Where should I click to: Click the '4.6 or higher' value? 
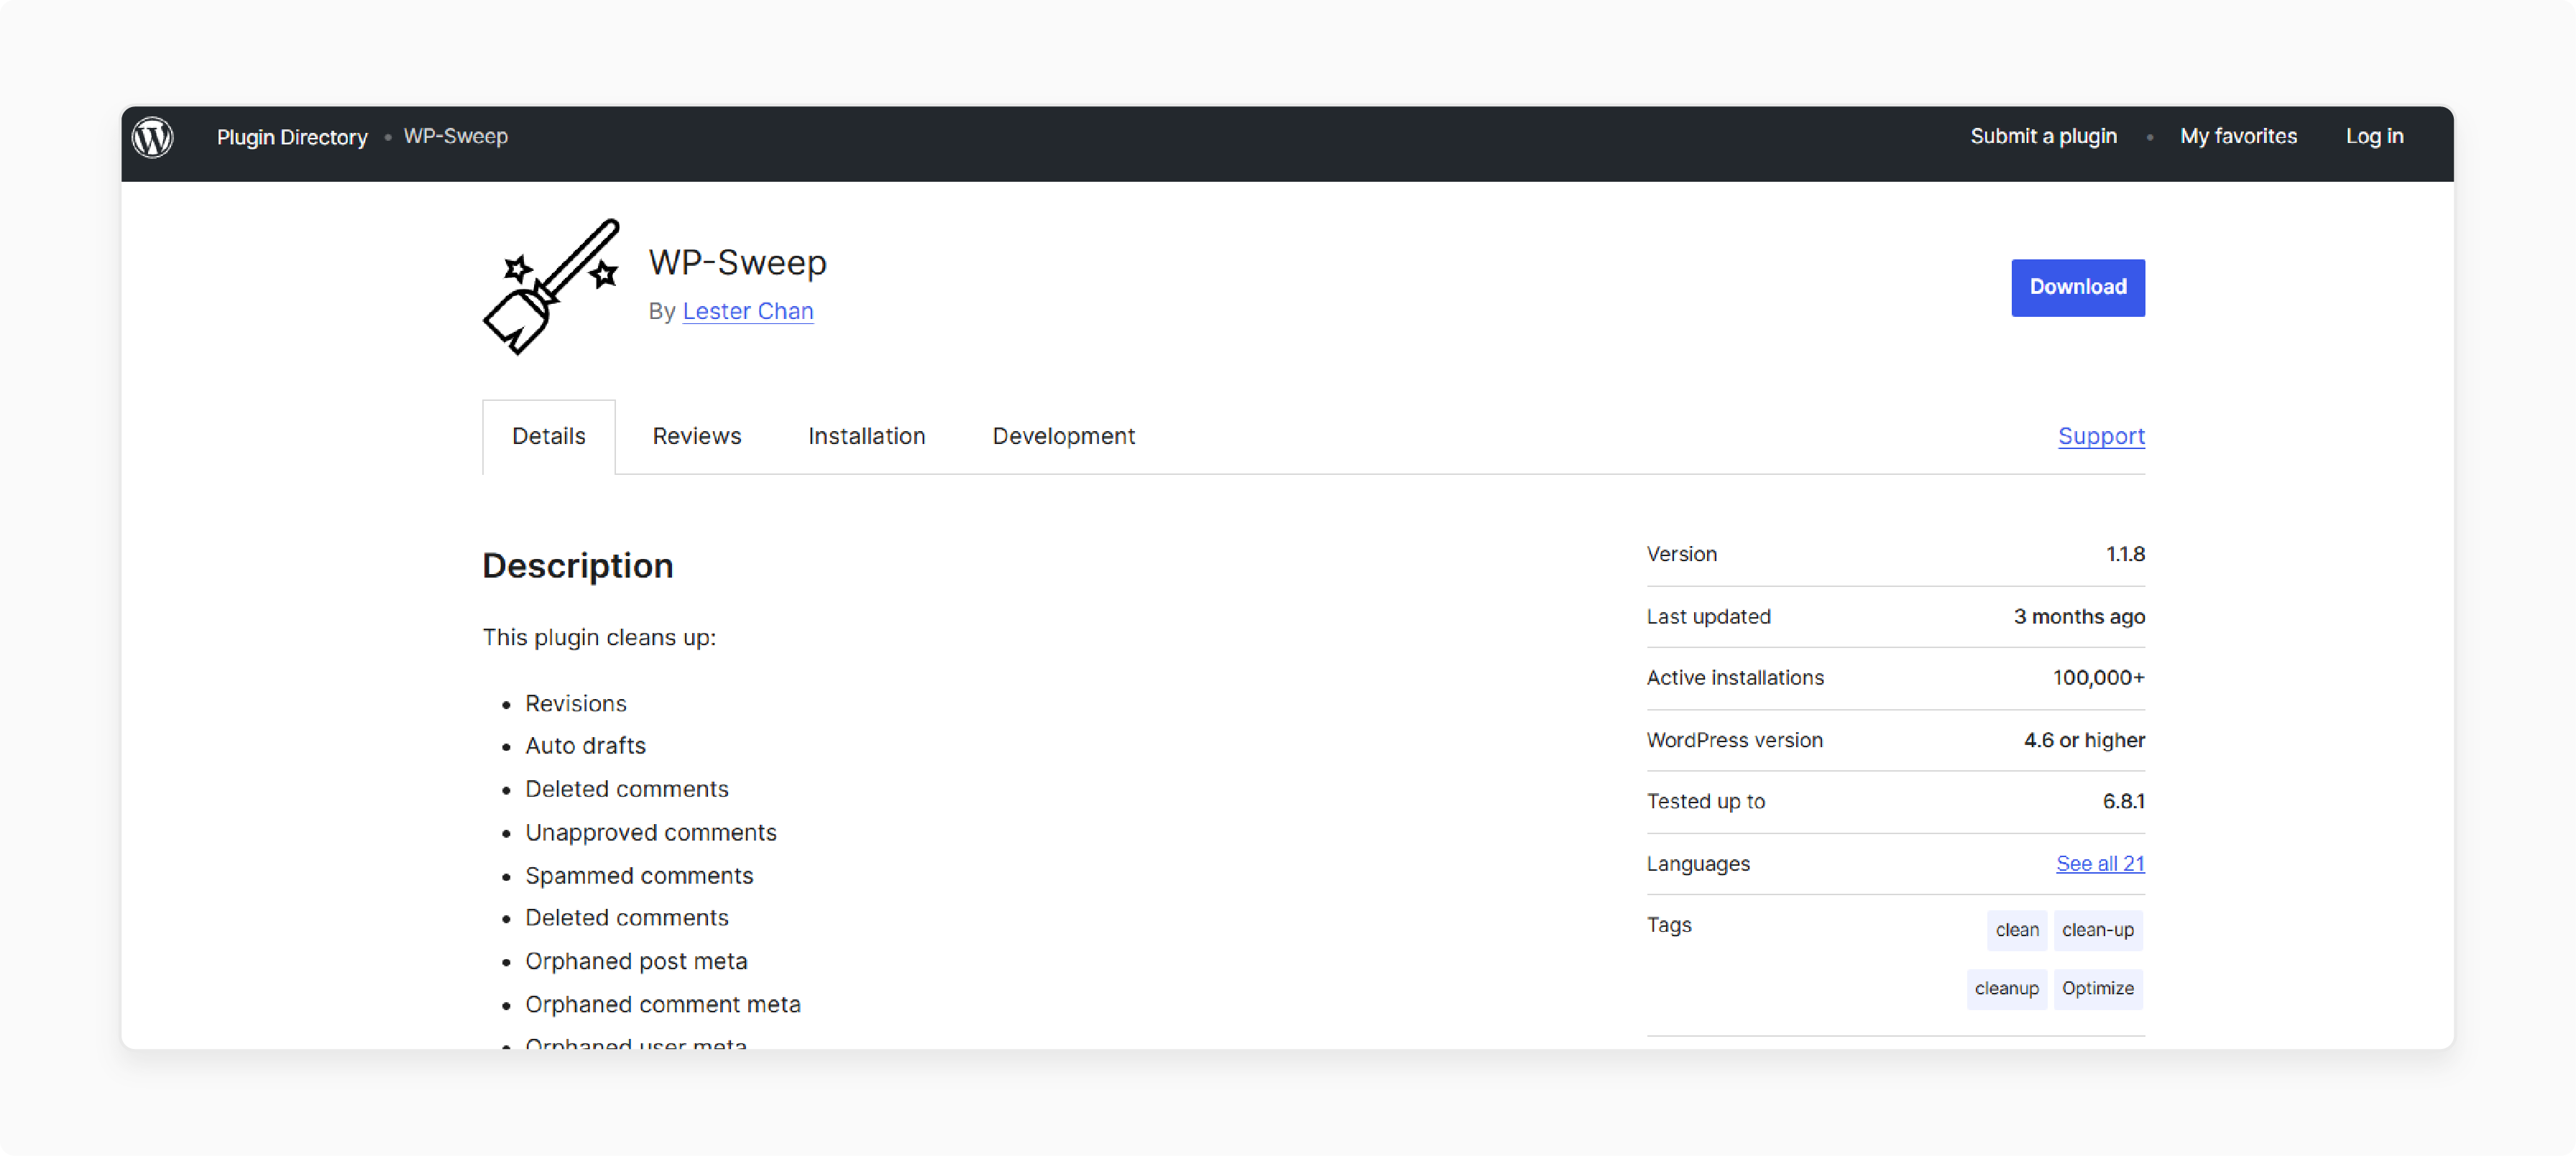pos(2084,740)
